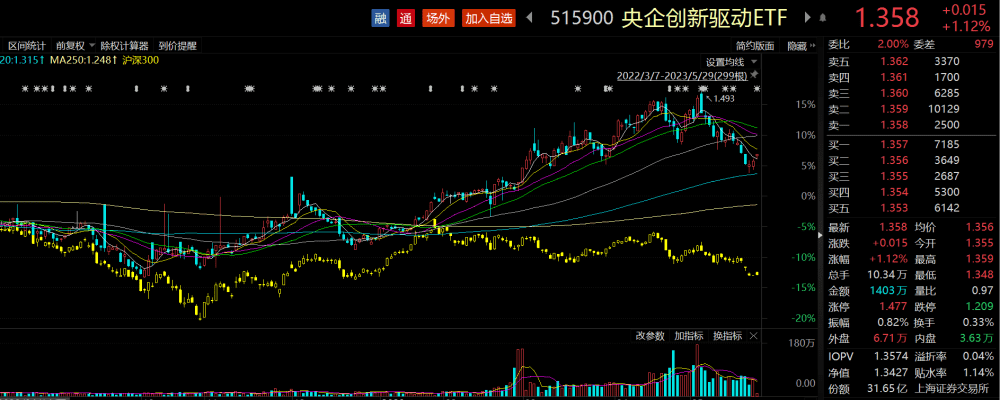The image size is (1000, 400).
Task: Click 换指标 to change the indicator
Action: (727, 336)
